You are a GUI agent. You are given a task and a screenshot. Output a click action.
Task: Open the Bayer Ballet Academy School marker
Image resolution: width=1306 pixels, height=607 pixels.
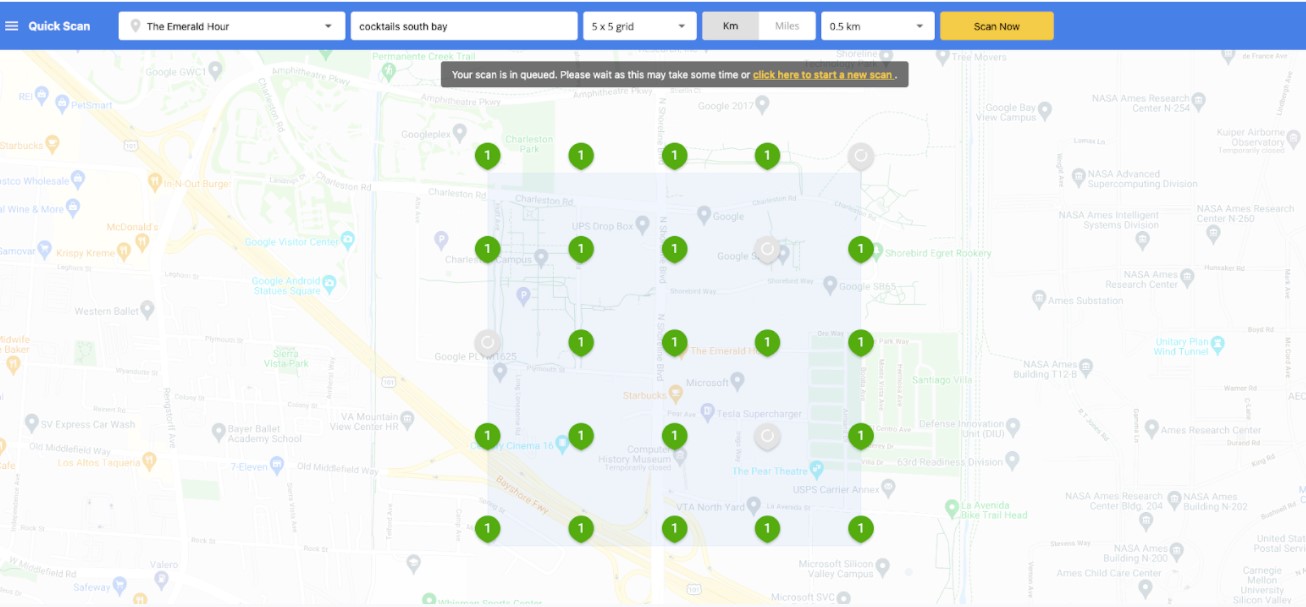tap(219, 432)
